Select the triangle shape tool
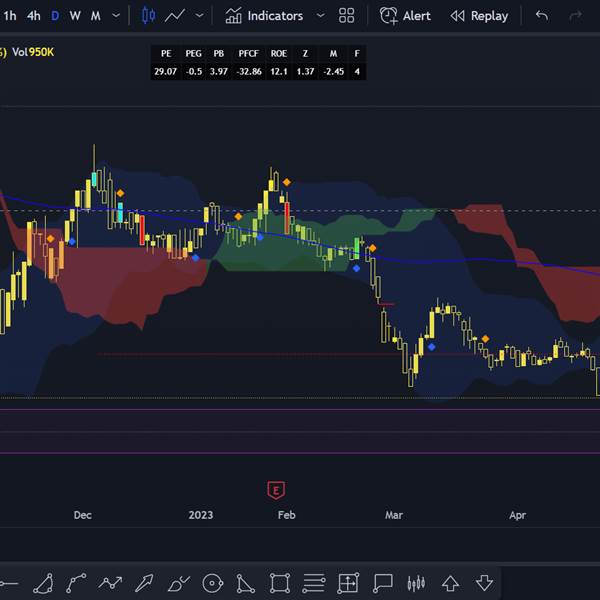600x600 pixels. 246,583
